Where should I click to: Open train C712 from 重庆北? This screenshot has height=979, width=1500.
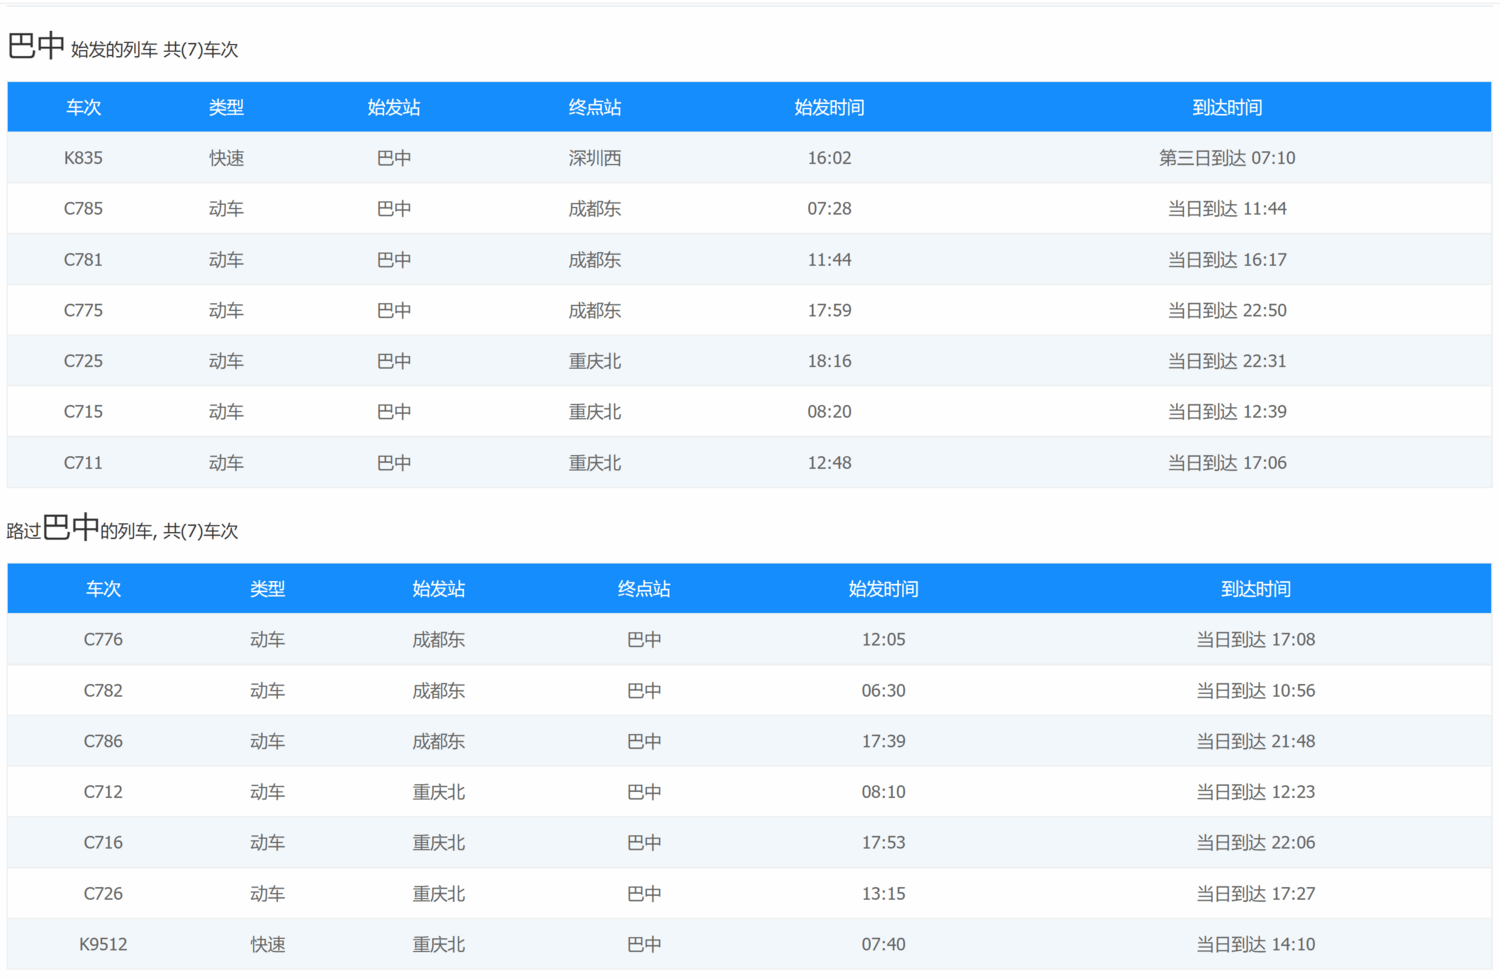[103, 792]
